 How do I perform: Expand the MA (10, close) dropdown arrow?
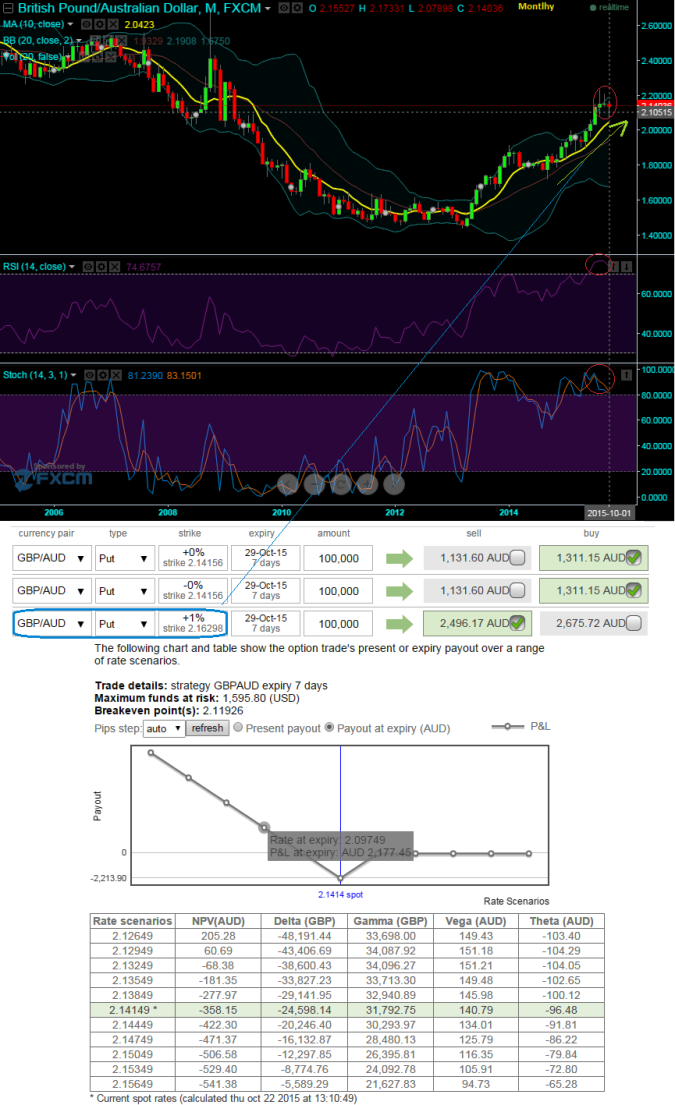tap(70, 25)
